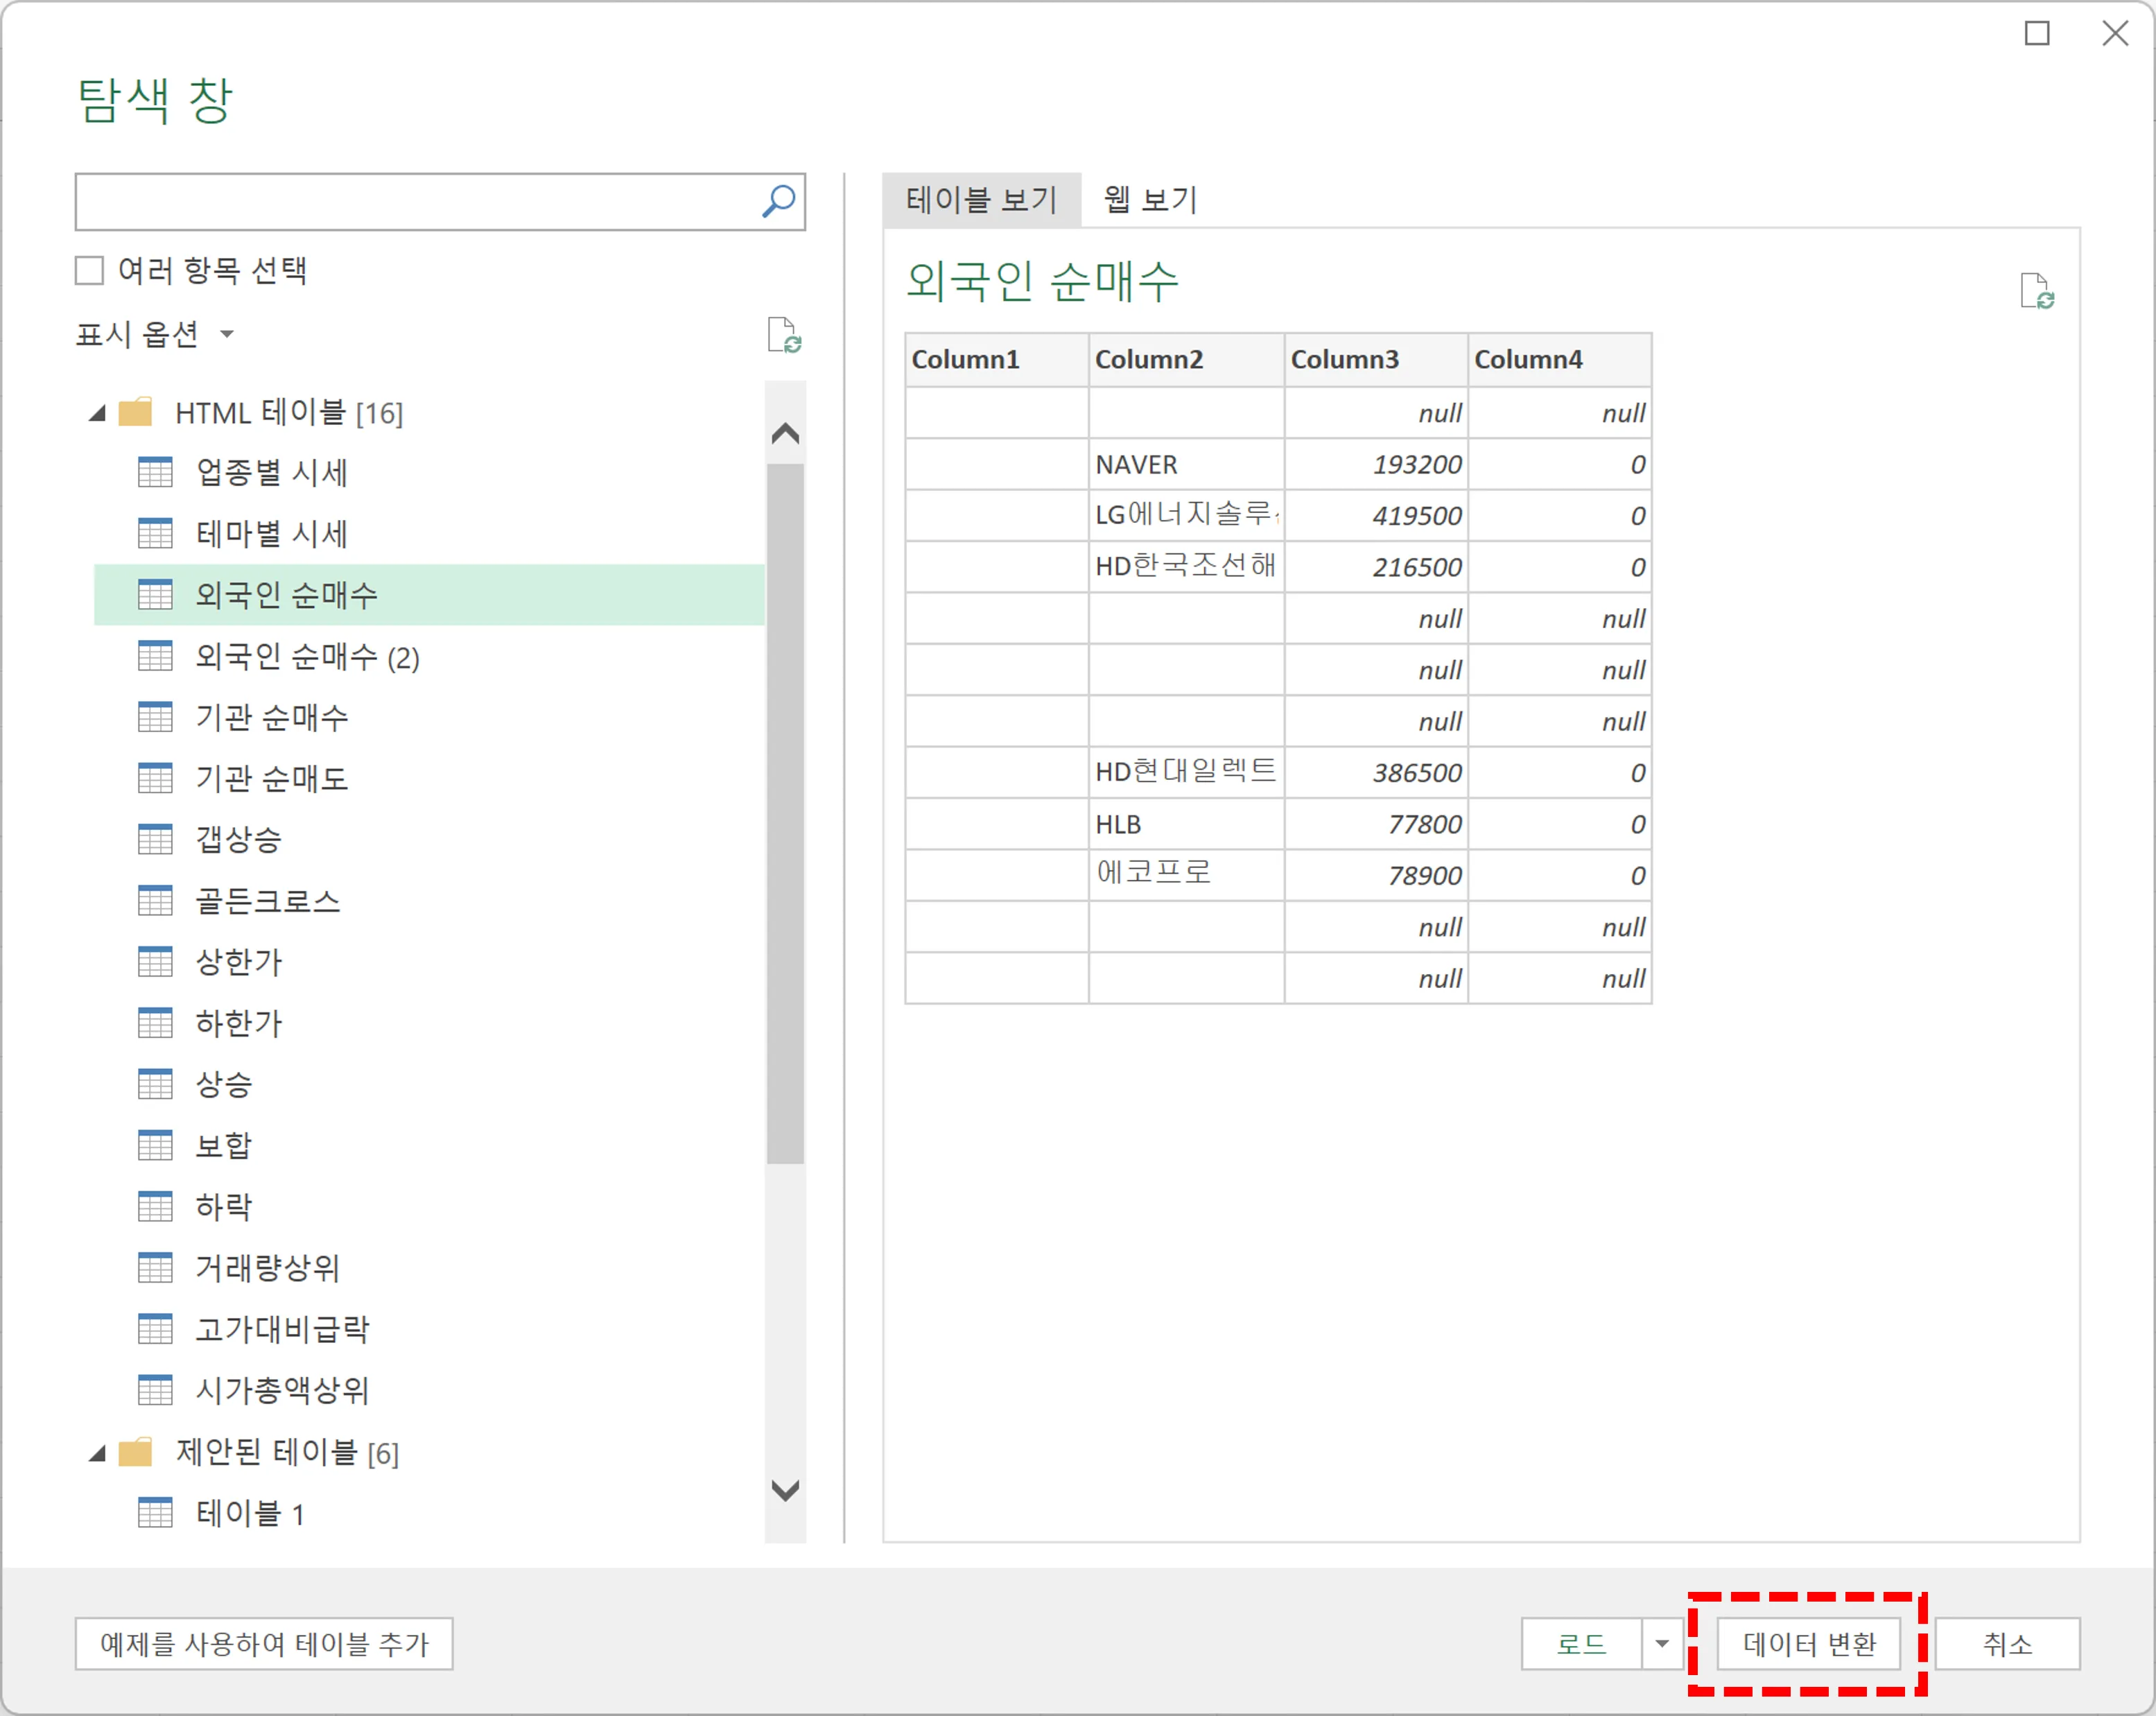Click the table icon for 고가대비급락
Image resolution: width=2156 pixels, height=1716 pixels.
pyautogui.click(x=155, y=1329)
